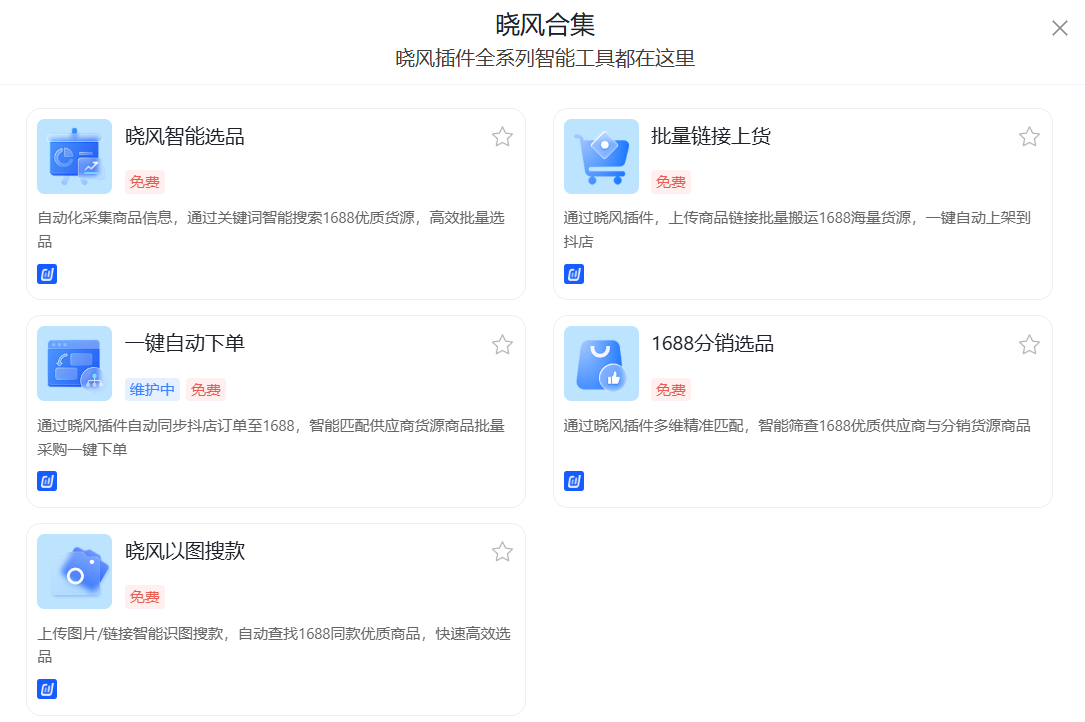Click the 免费 tag on 1688分销选品
The image size is (1085, 722).
[671, 390]
